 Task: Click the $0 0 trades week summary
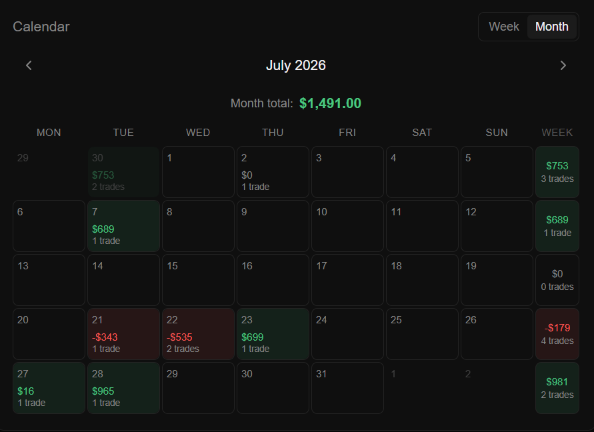point(557,280)
